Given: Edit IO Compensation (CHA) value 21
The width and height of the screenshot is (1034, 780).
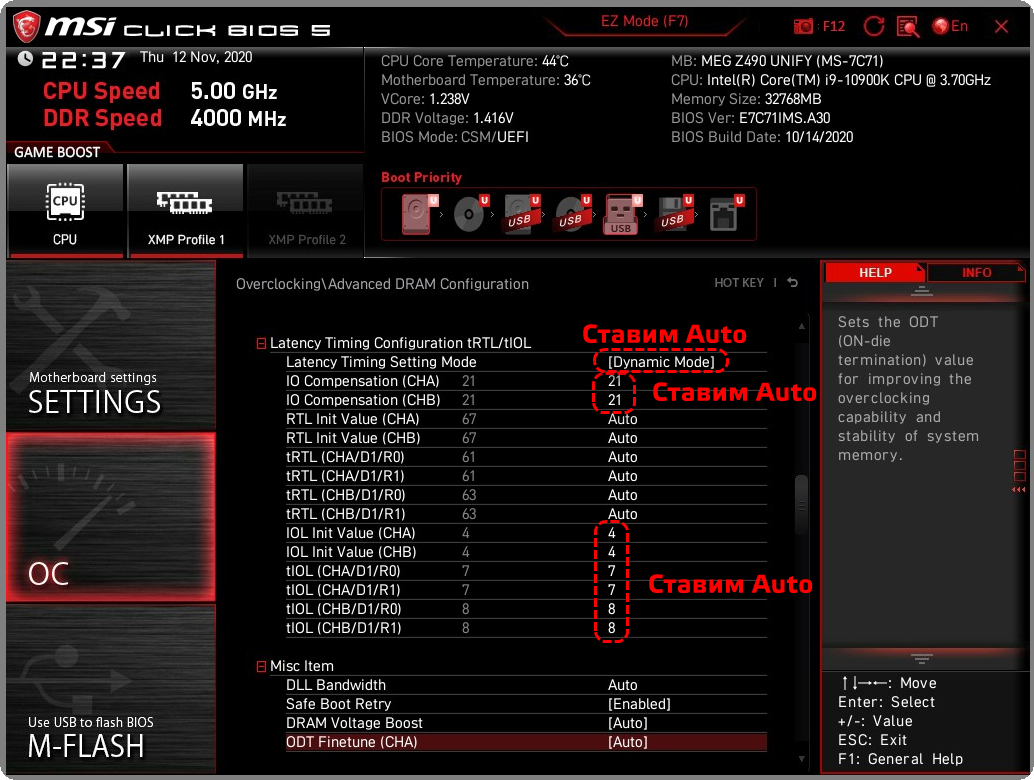Looking at the screenshot, I should (x=615, y=381).
